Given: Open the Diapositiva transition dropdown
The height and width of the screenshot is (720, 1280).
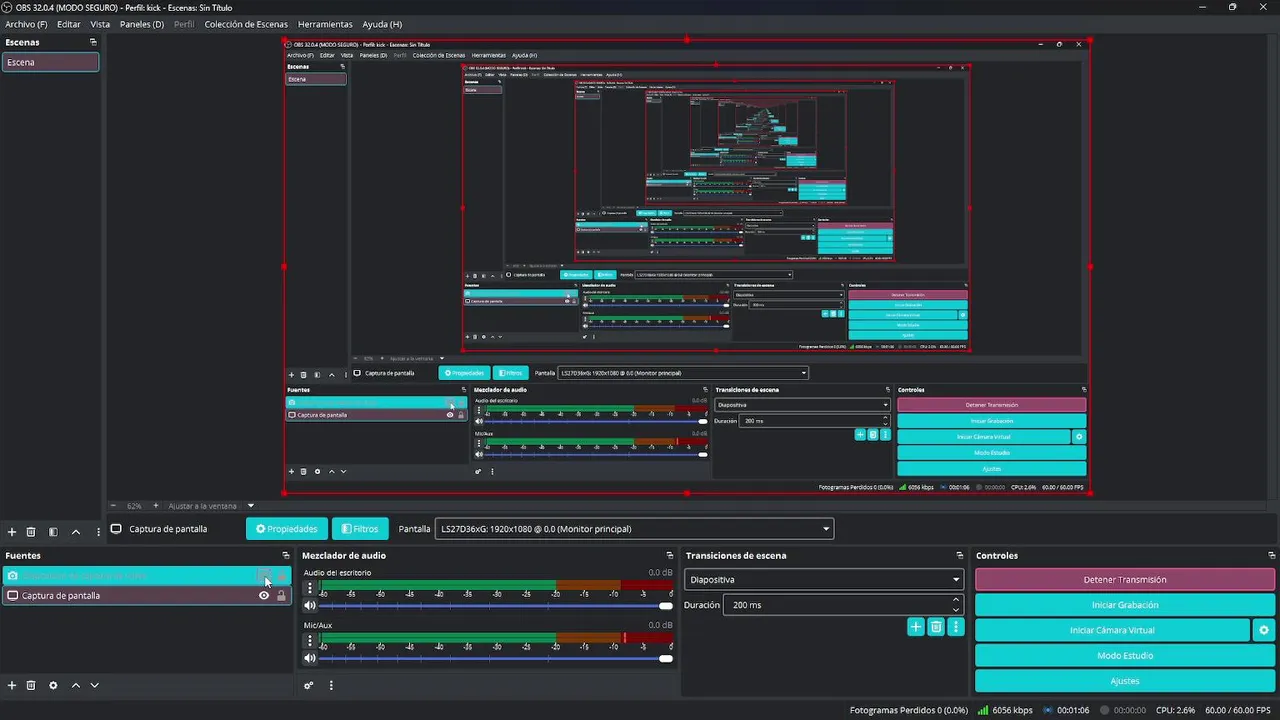Looking at the screenshot, I should 823,579.
